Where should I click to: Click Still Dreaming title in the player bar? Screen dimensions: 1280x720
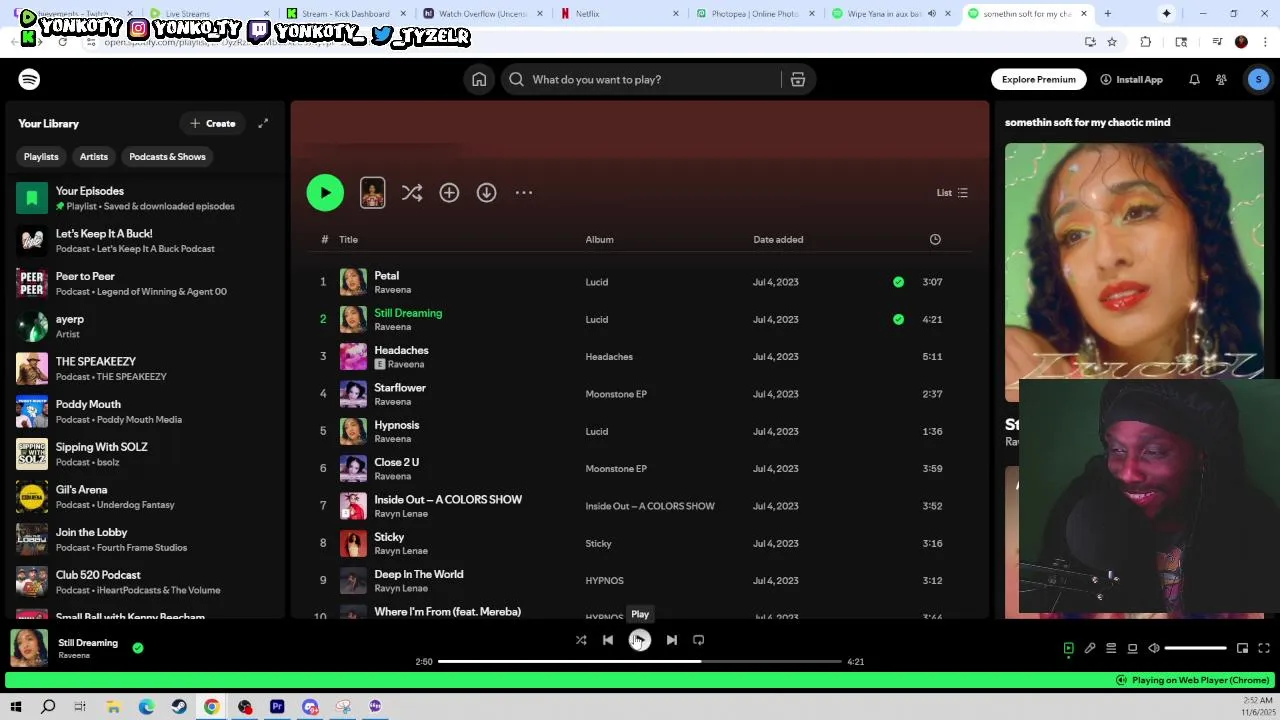pyautogui.click(x=88, y=643)
